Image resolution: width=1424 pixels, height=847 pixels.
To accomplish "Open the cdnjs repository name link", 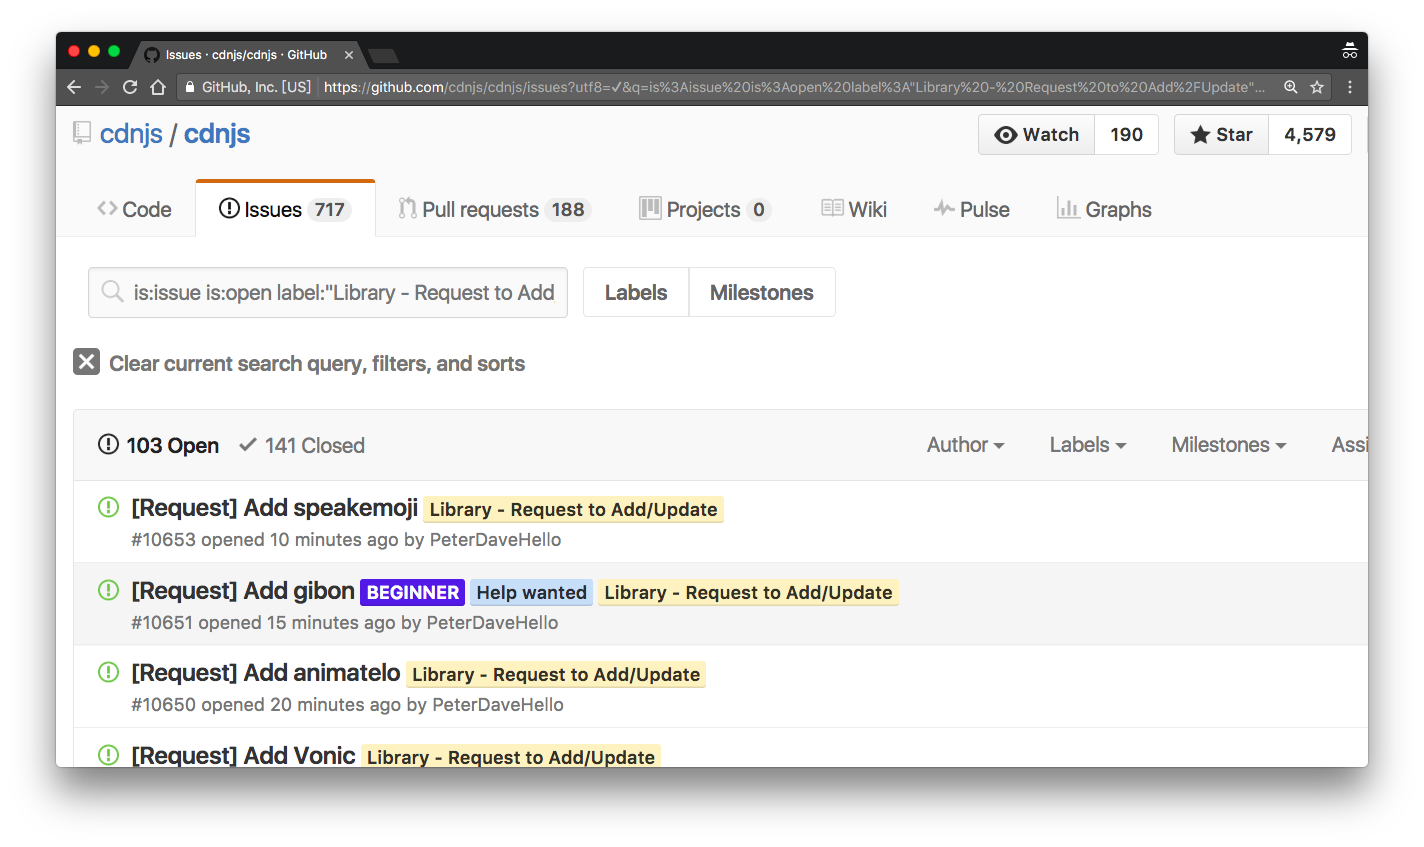I will 217,134.
